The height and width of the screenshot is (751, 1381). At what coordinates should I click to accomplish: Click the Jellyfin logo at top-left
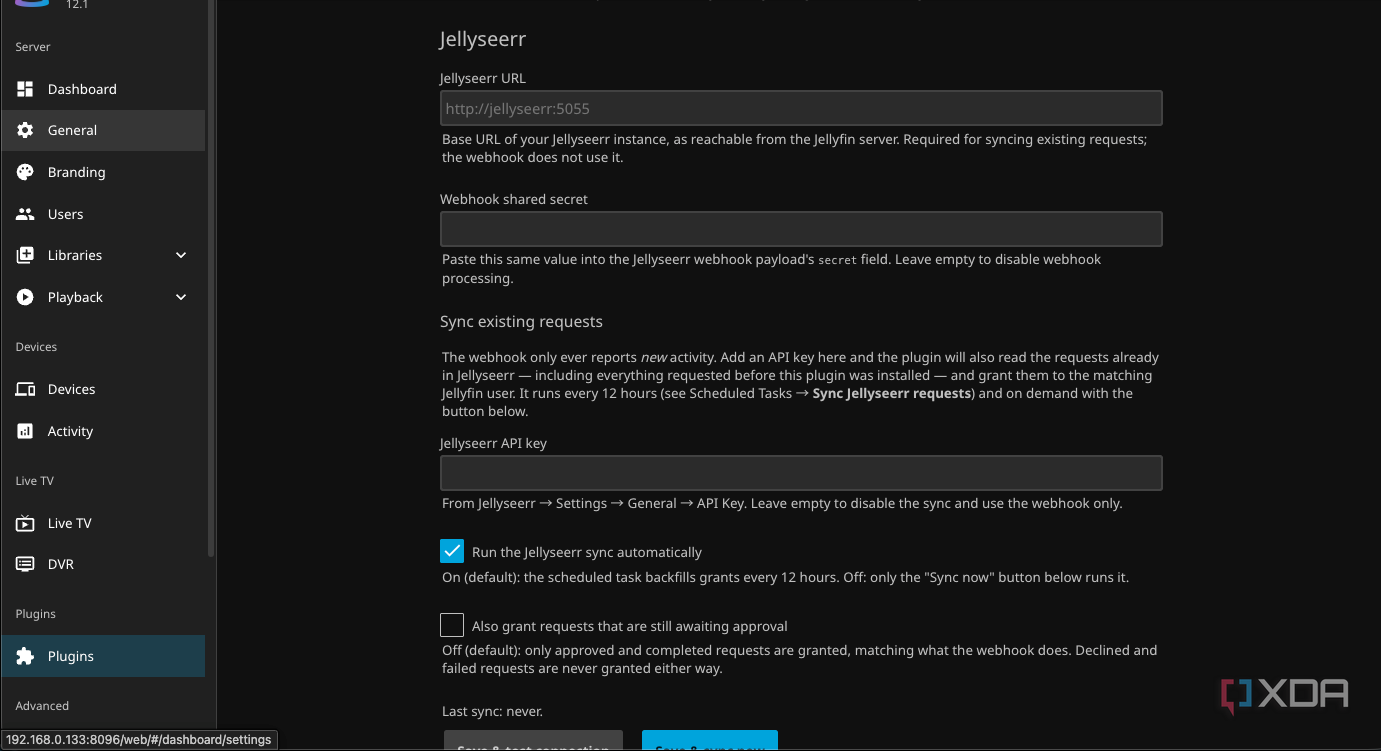[x=32, y=4]
